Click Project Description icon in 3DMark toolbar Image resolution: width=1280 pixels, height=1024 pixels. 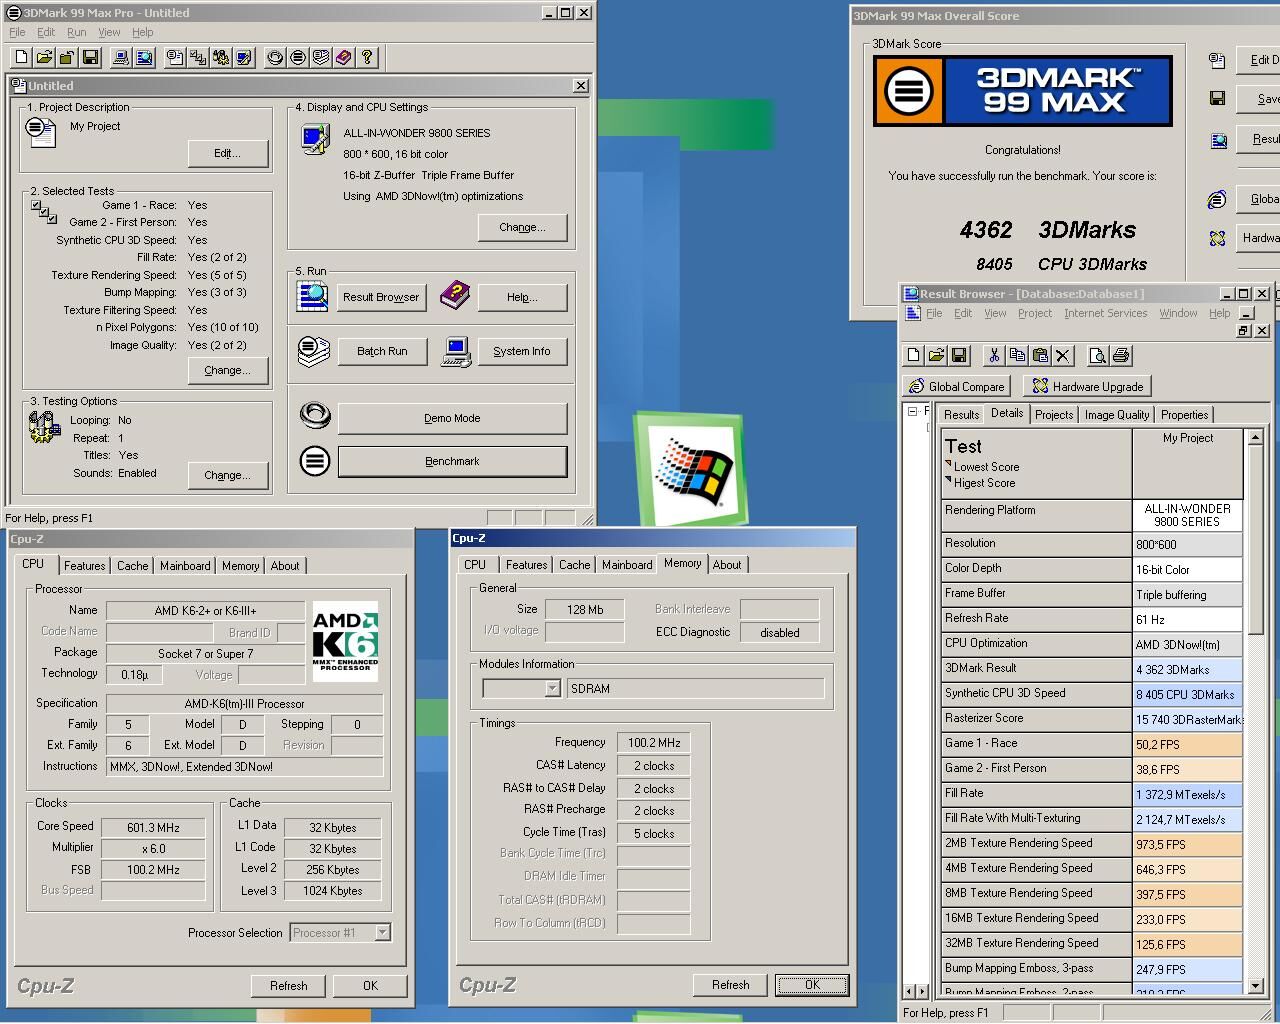pyautogui.click(x=175, y=58)
